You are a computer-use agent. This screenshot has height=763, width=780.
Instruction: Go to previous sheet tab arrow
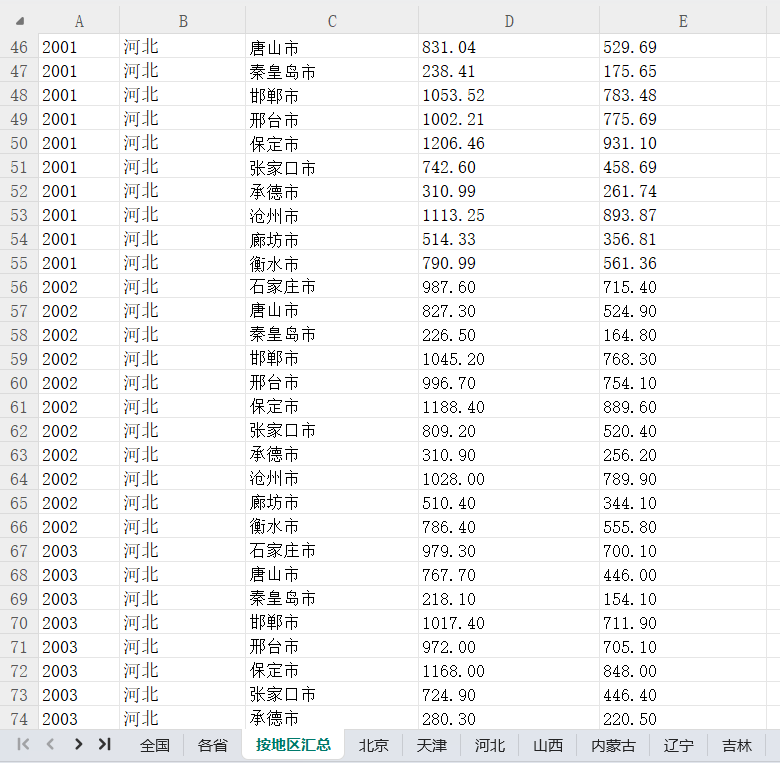point(50,744)
